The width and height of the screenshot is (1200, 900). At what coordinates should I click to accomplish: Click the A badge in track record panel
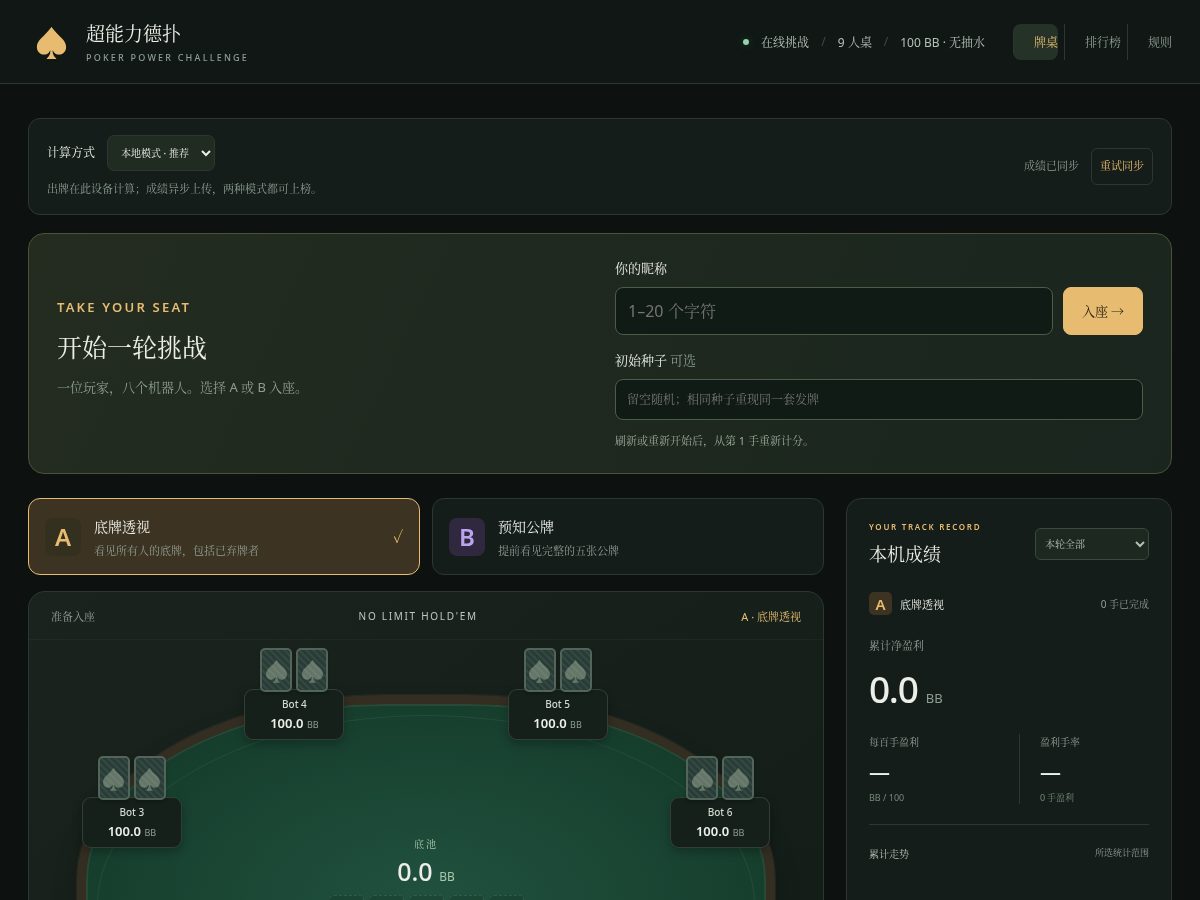click(880, 604)
